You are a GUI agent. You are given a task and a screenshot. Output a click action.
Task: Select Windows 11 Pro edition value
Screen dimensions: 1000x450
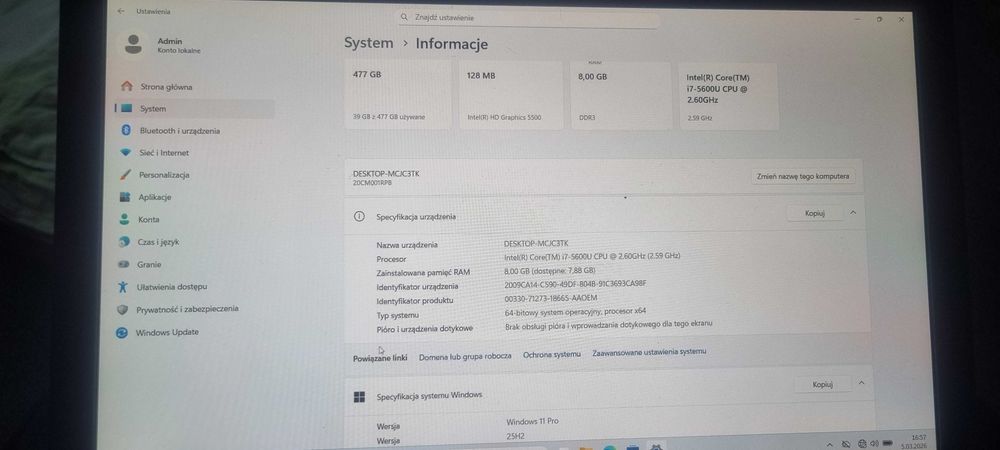[x=533, y=421]
